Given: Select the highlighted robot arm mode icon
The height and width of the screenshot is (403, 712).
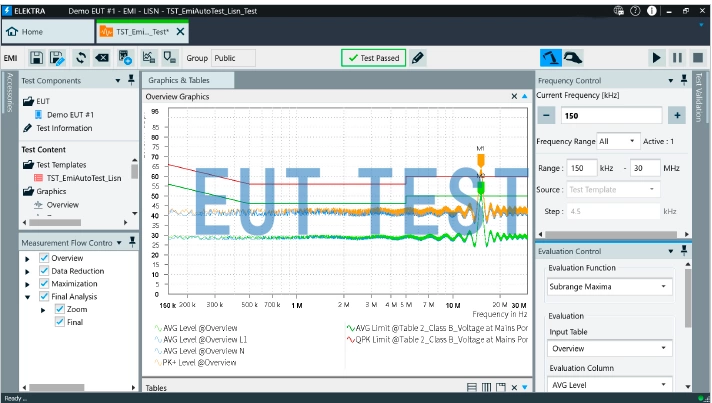Looking at the screenshot, I should point(550,58).
